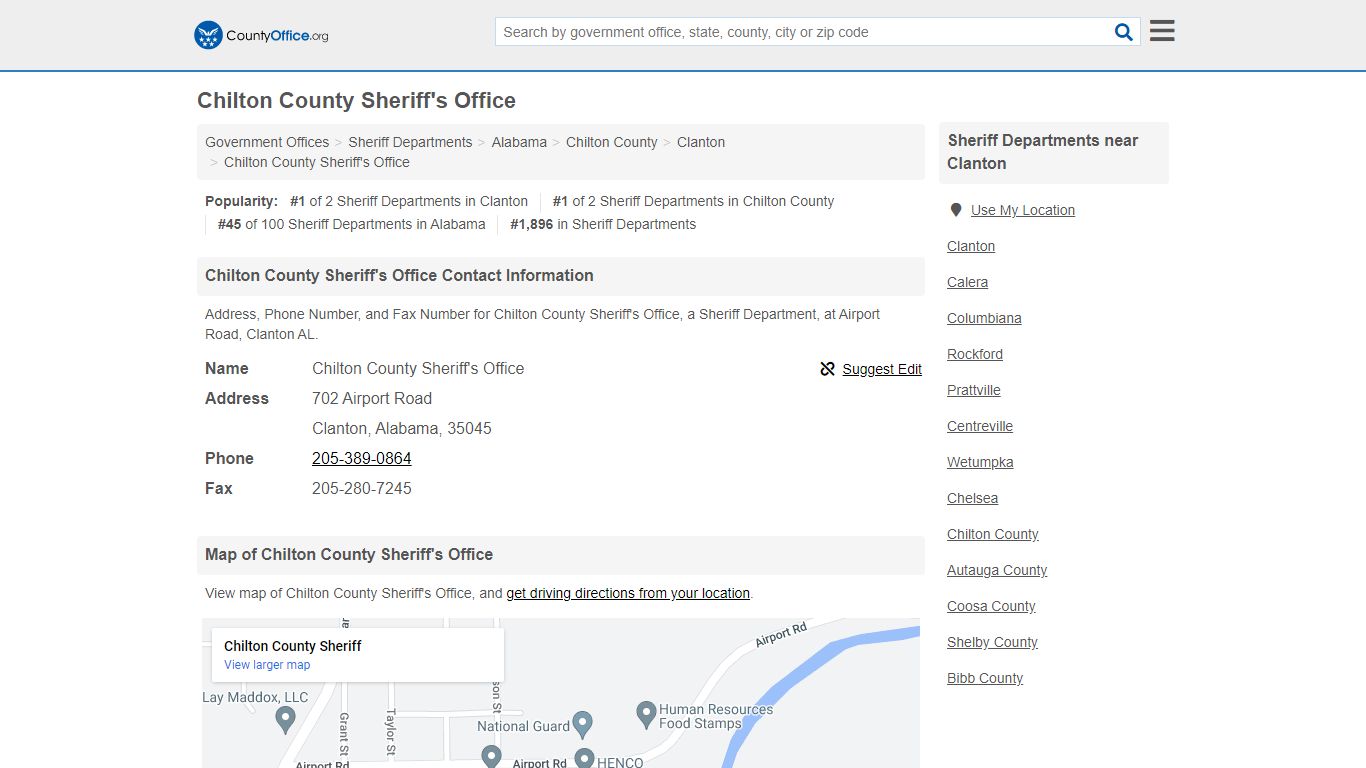The image size is (1366, 768).
Task: Open Coosa County link
Action: [x=992, y=606]
